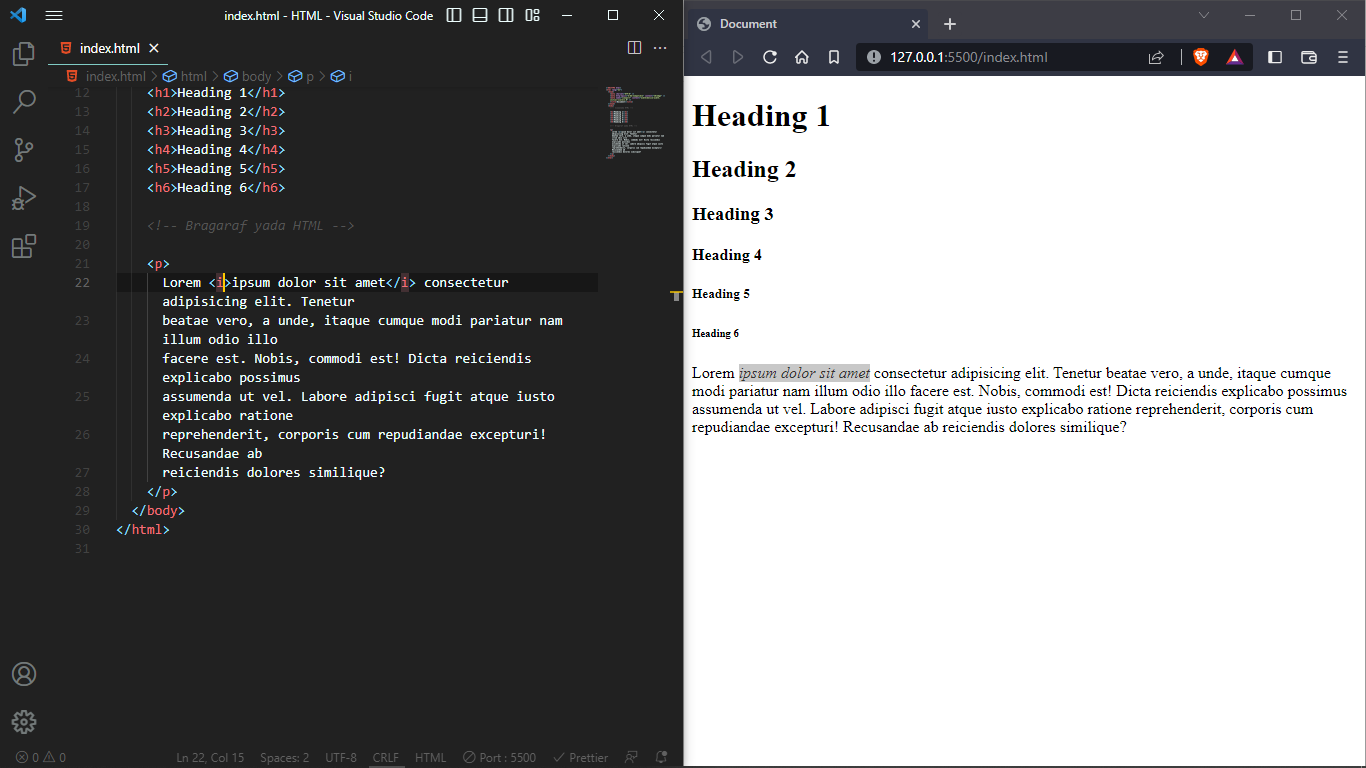Go to the browser home page
Viewport: 1366px width, 768px height.
point(802,57)
